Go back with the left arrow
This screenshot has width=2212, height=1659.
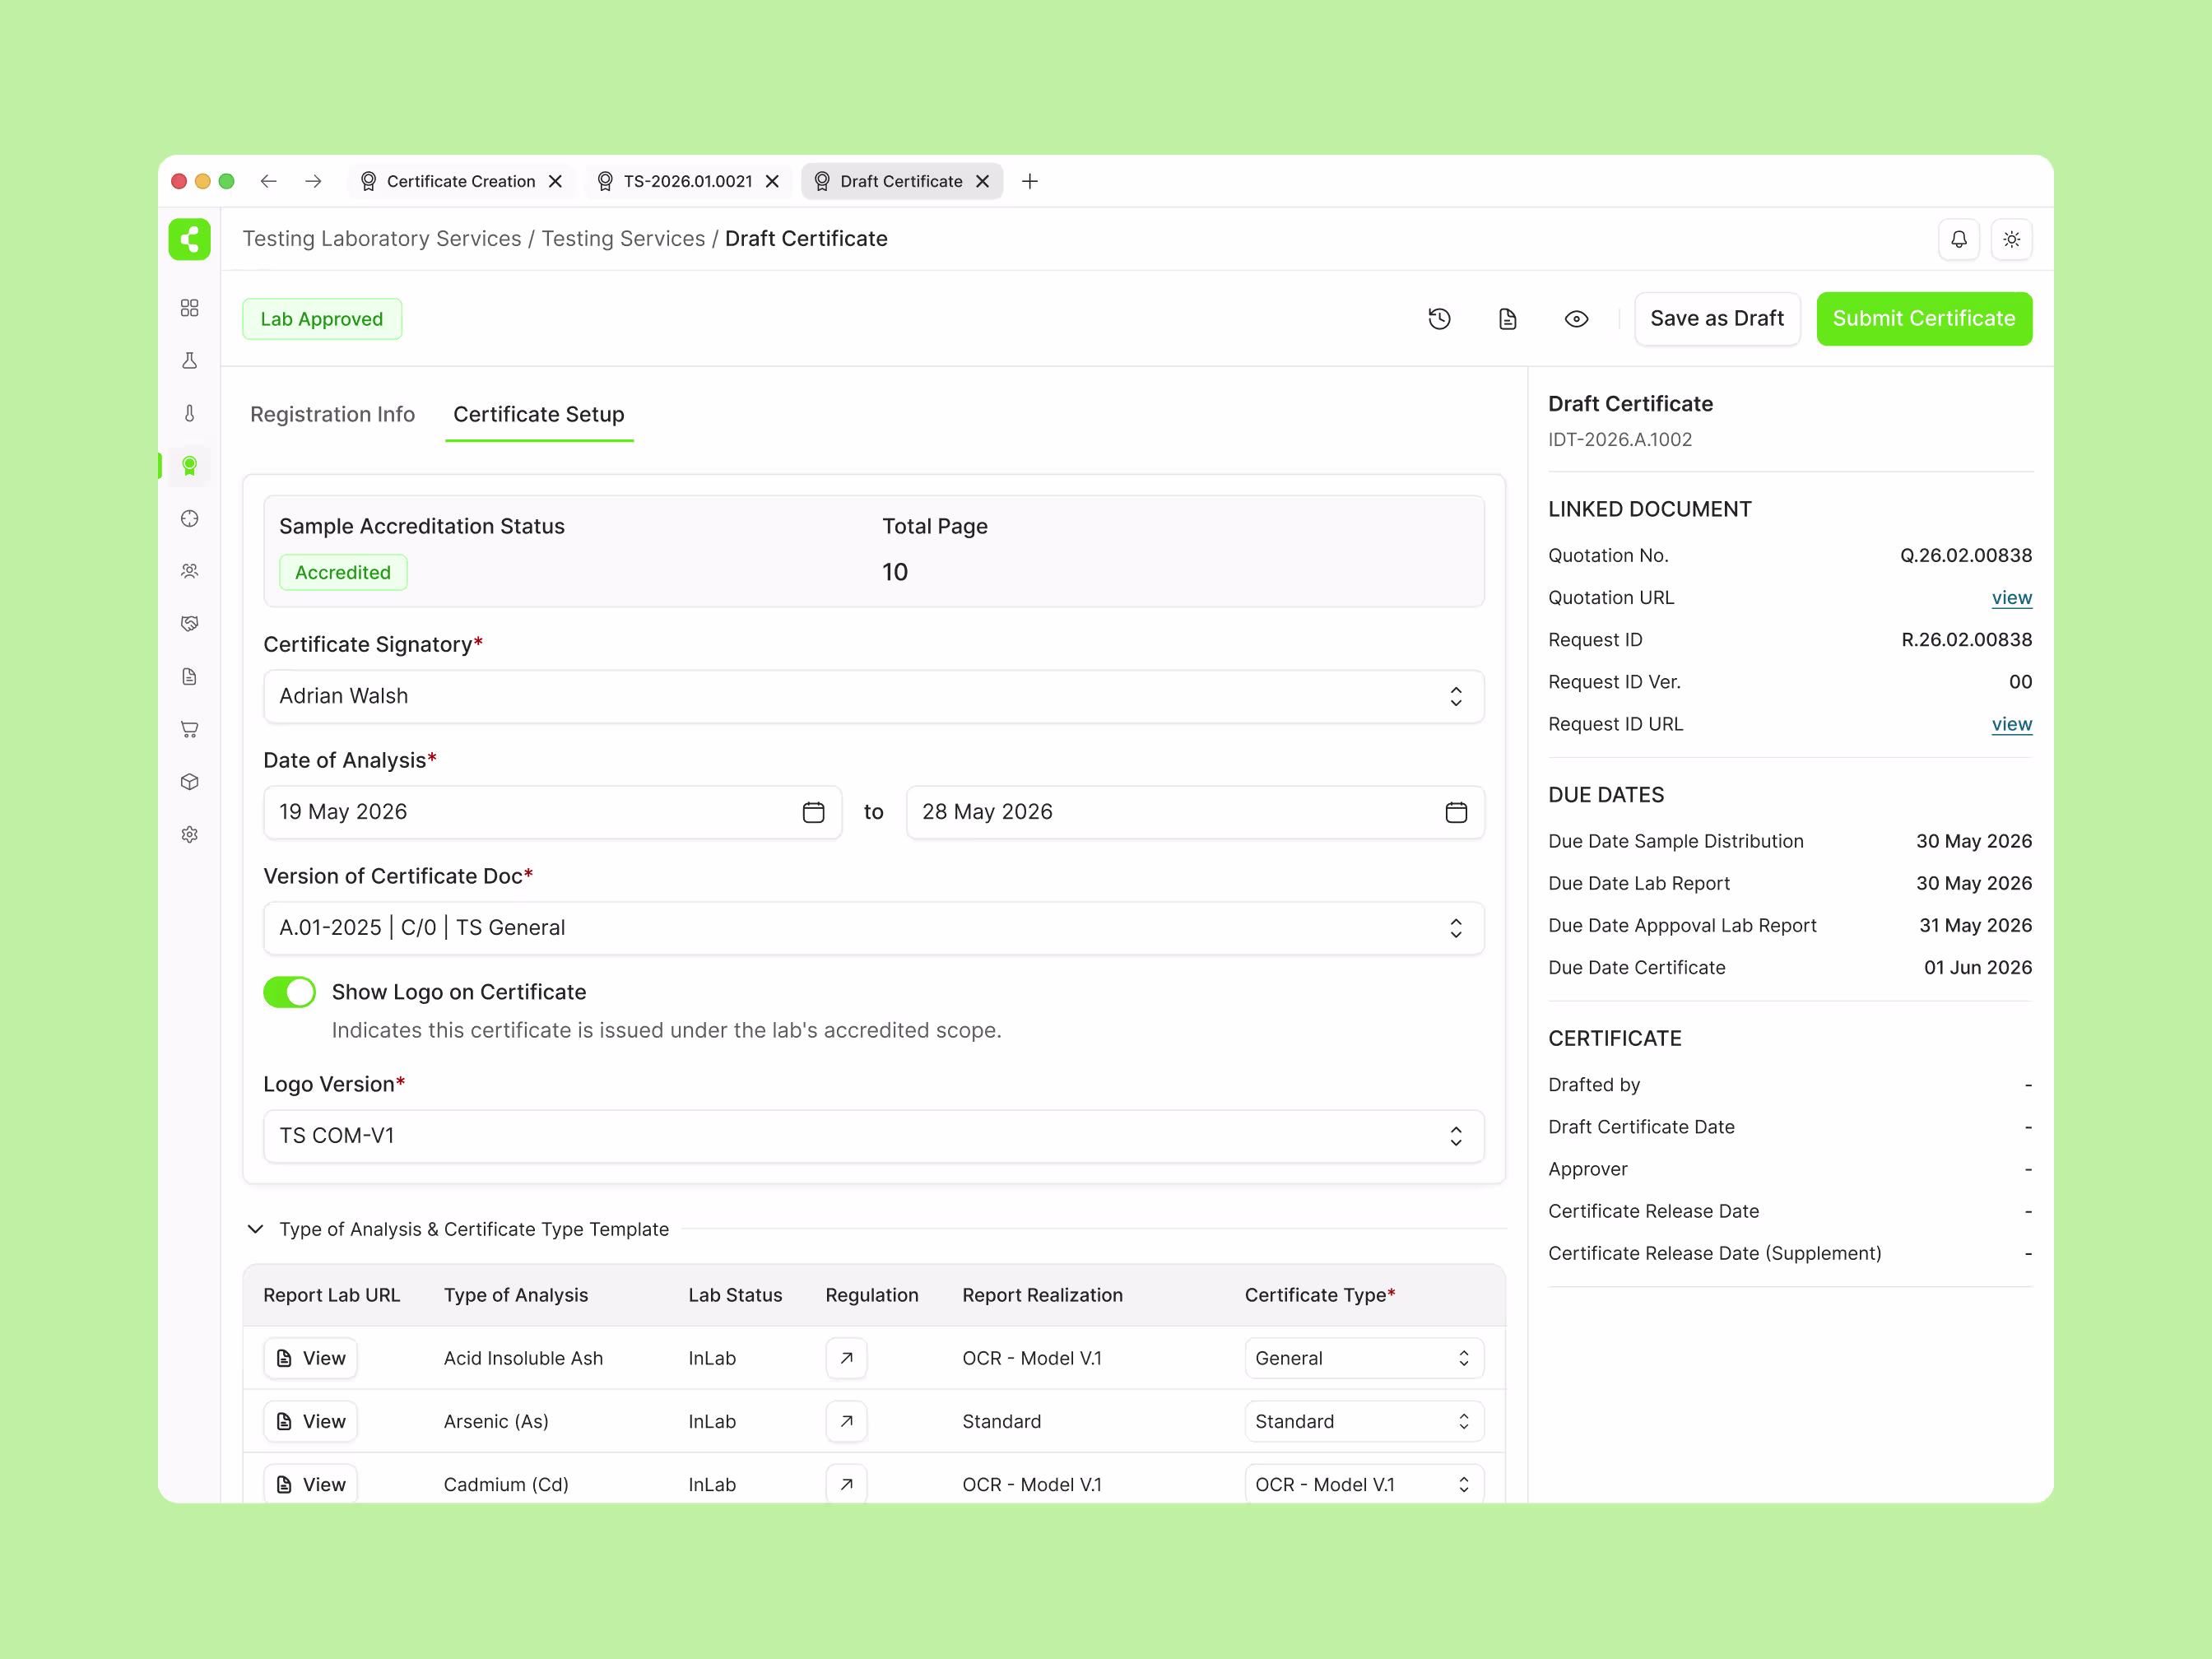tap(268, 181)
